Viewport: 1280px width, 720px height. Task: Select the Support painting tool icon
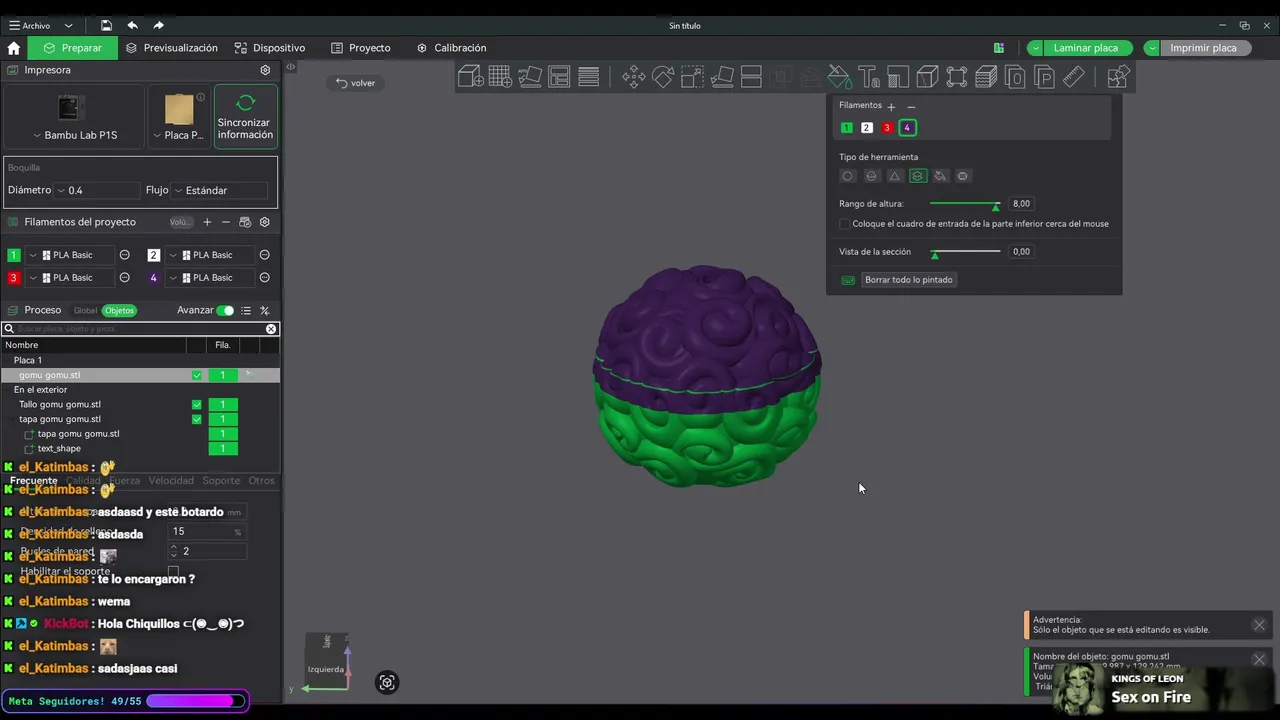pyautogui.click(x=898, y=77)
